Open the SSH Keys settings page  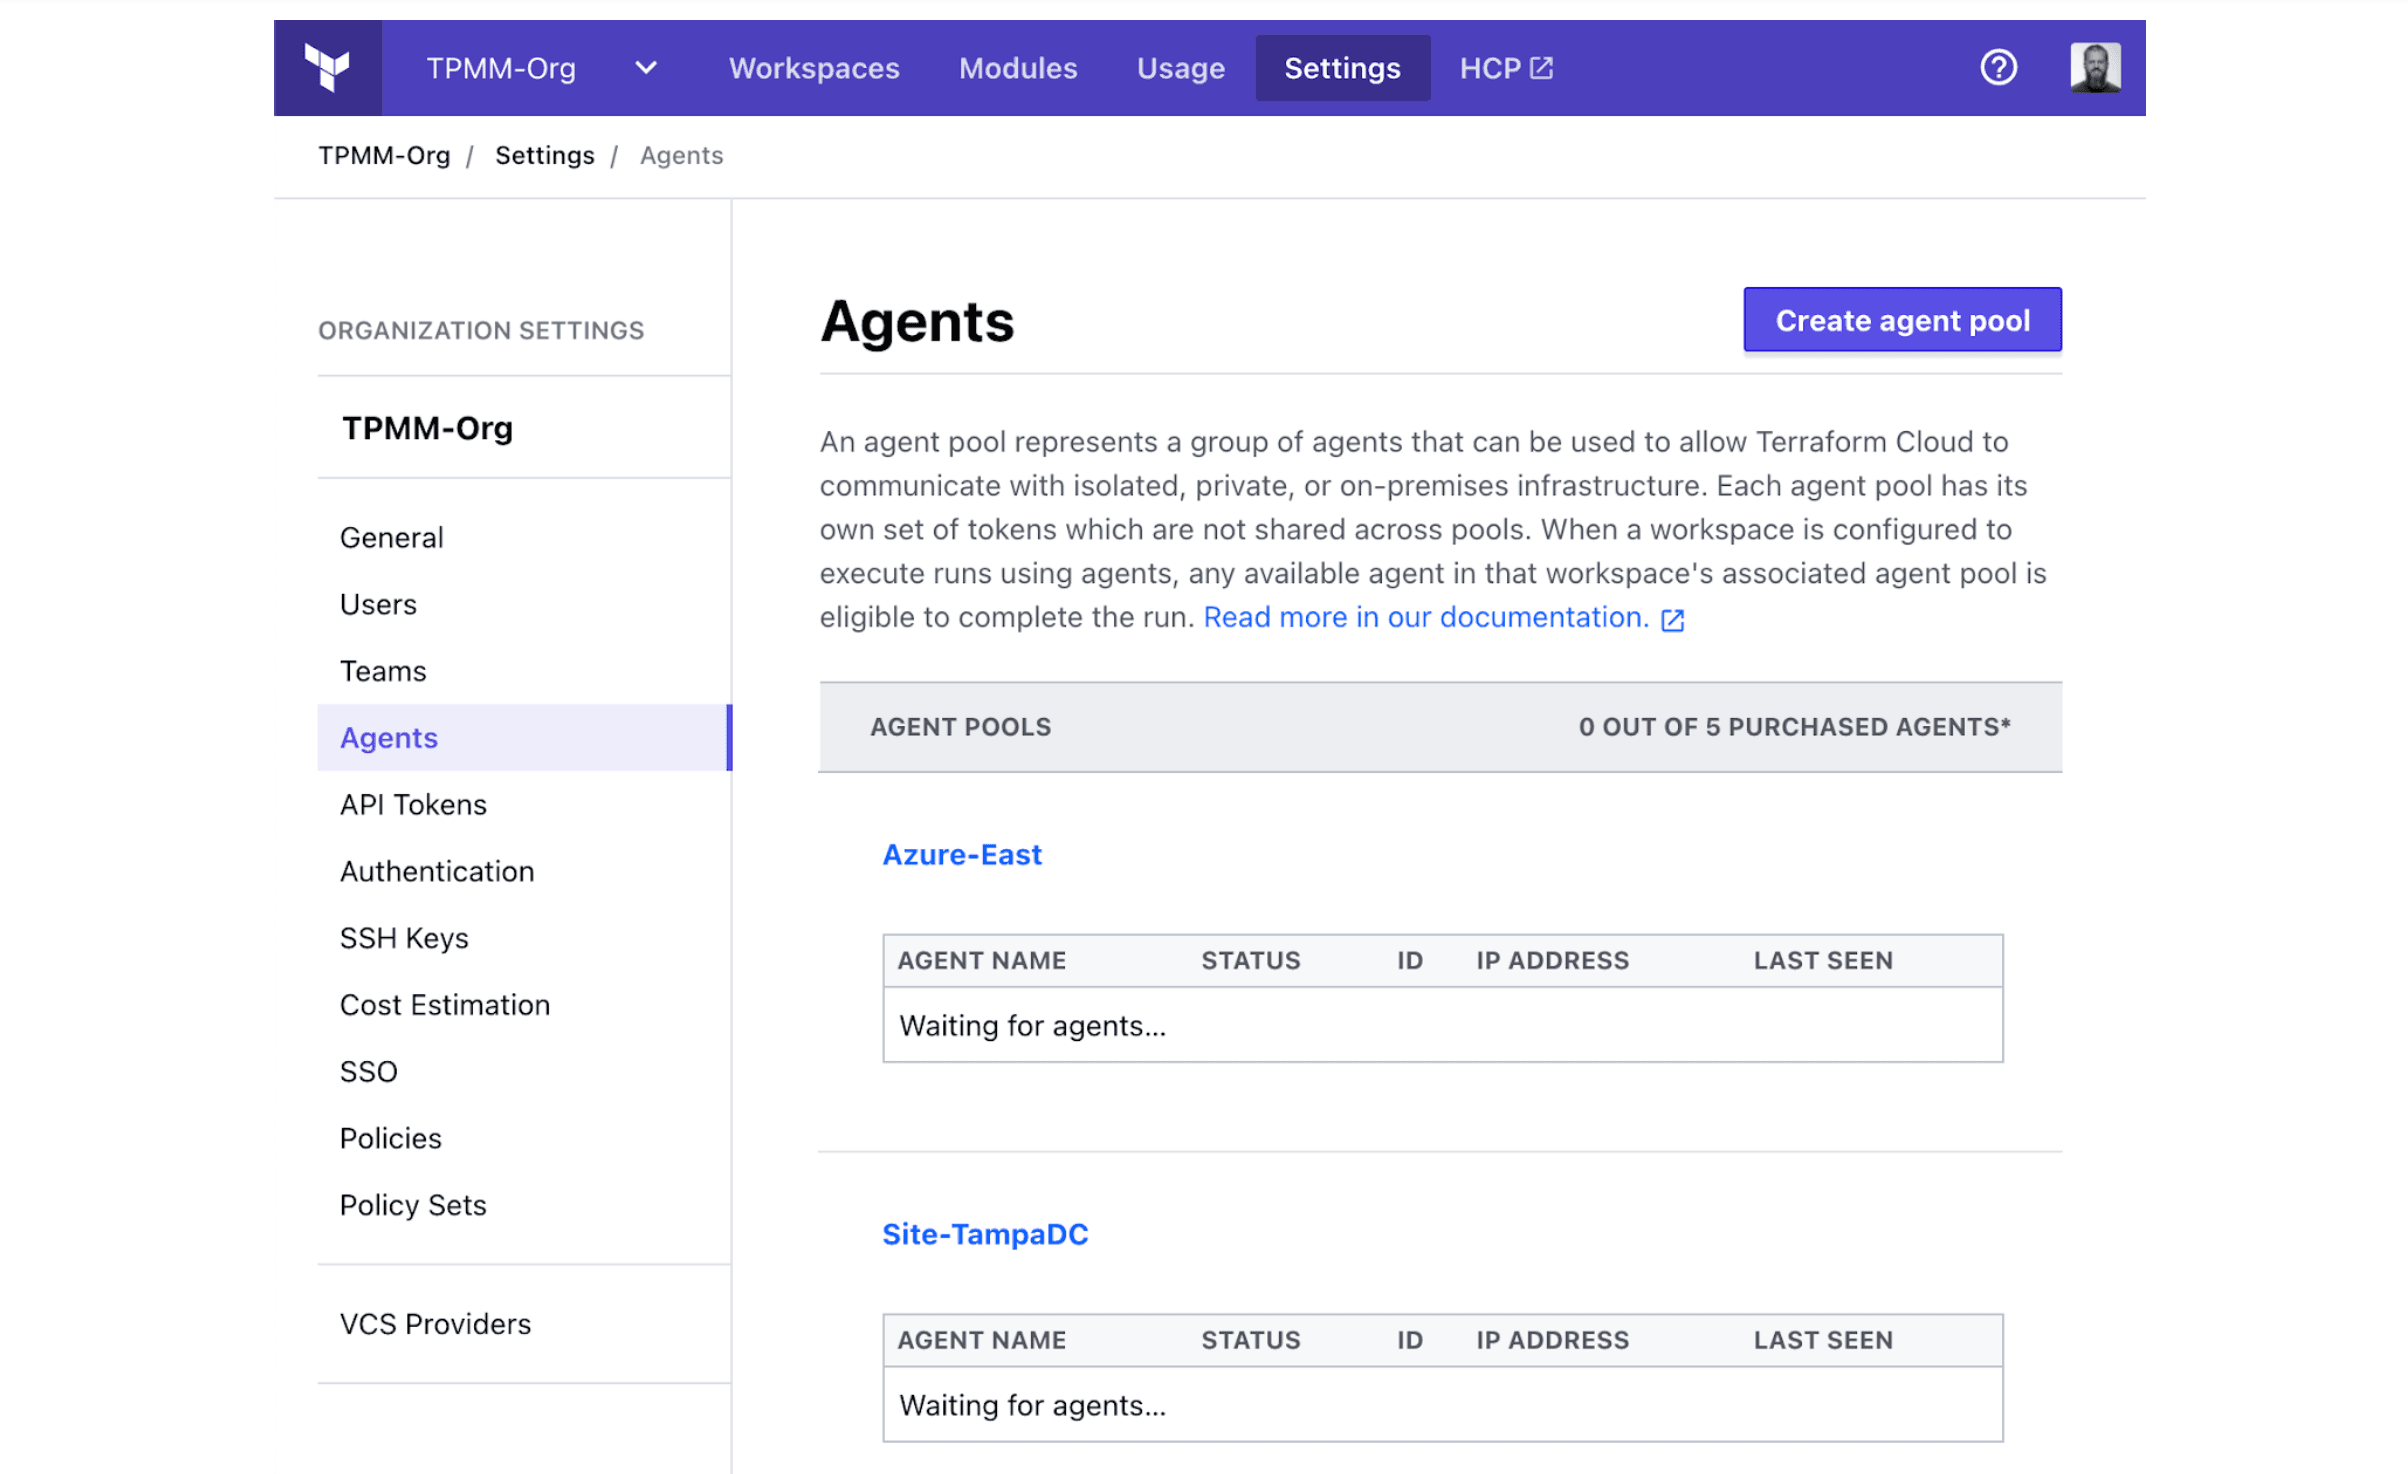click(x=404, y=938)
